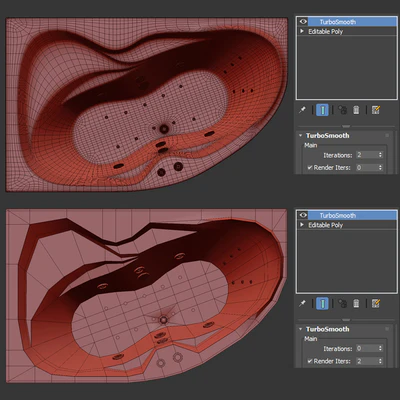Click Iterations spinner arrows beside value 2
Viewport: 400px width, 400px height.
pyautogui.click(x=380, y=155)
